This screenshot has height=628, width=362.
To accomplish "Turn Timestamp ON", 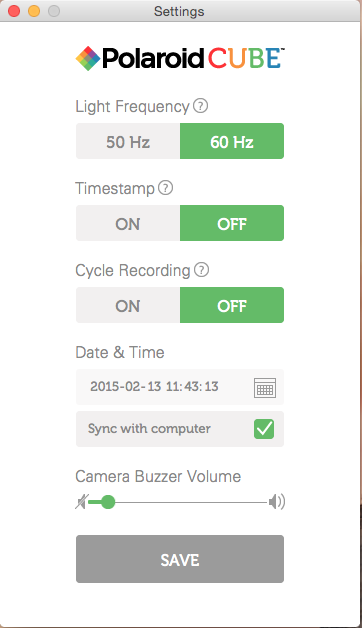I will pyautogui.click(x=128, y=223).
